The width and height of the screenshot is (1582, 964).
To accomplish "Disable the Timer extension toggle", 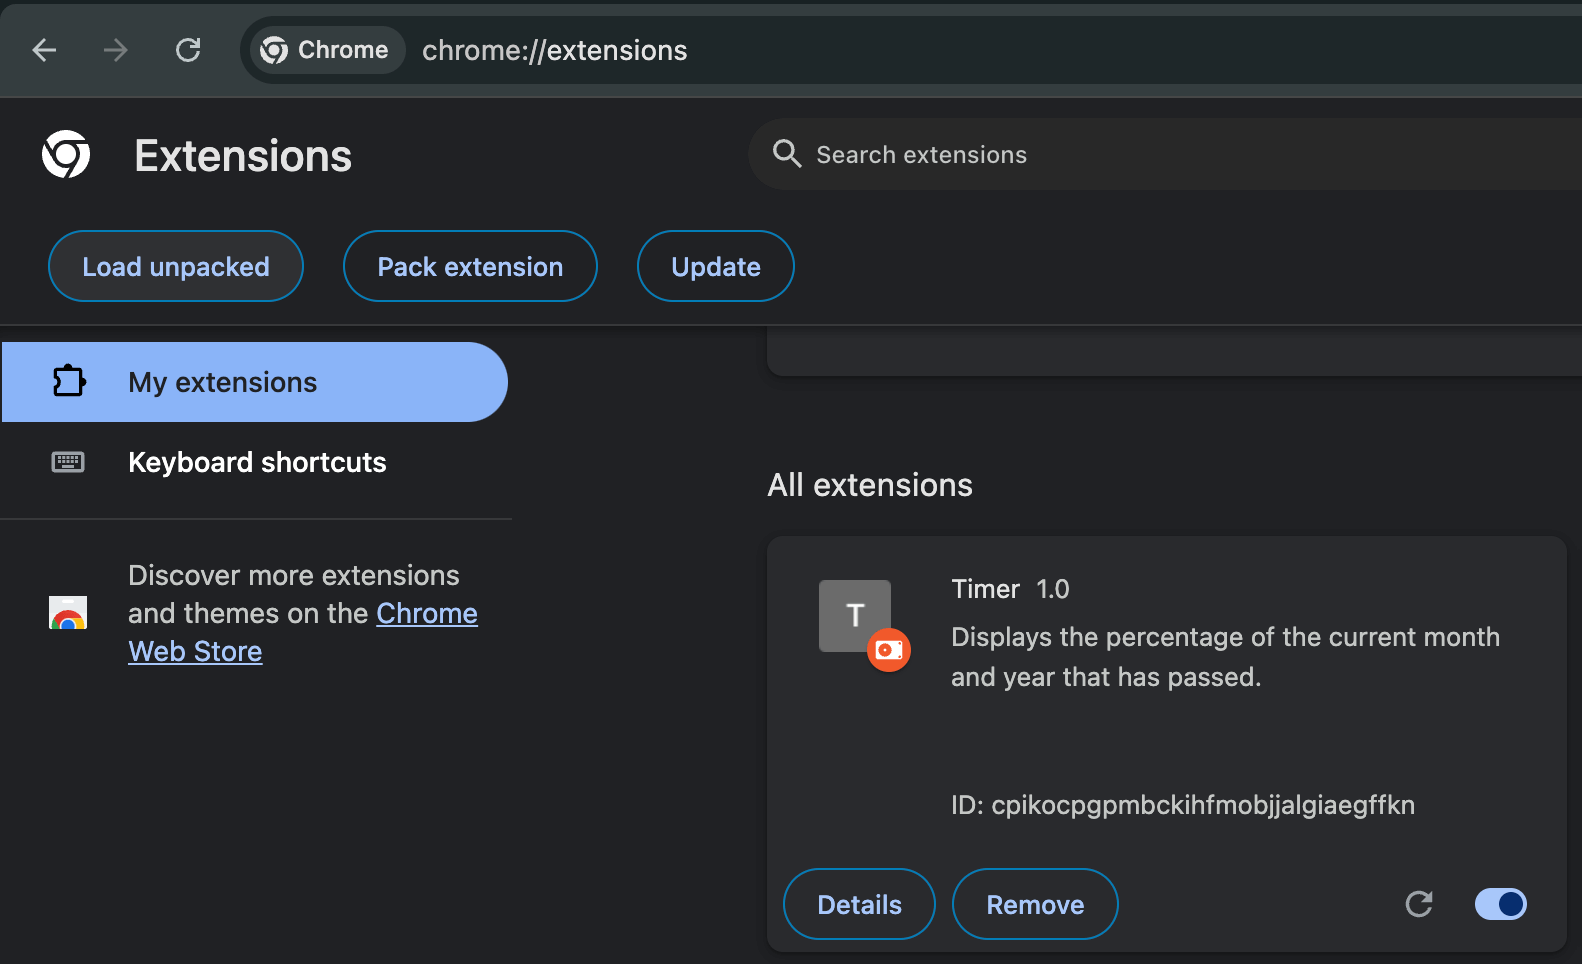I will (1500, 904).
